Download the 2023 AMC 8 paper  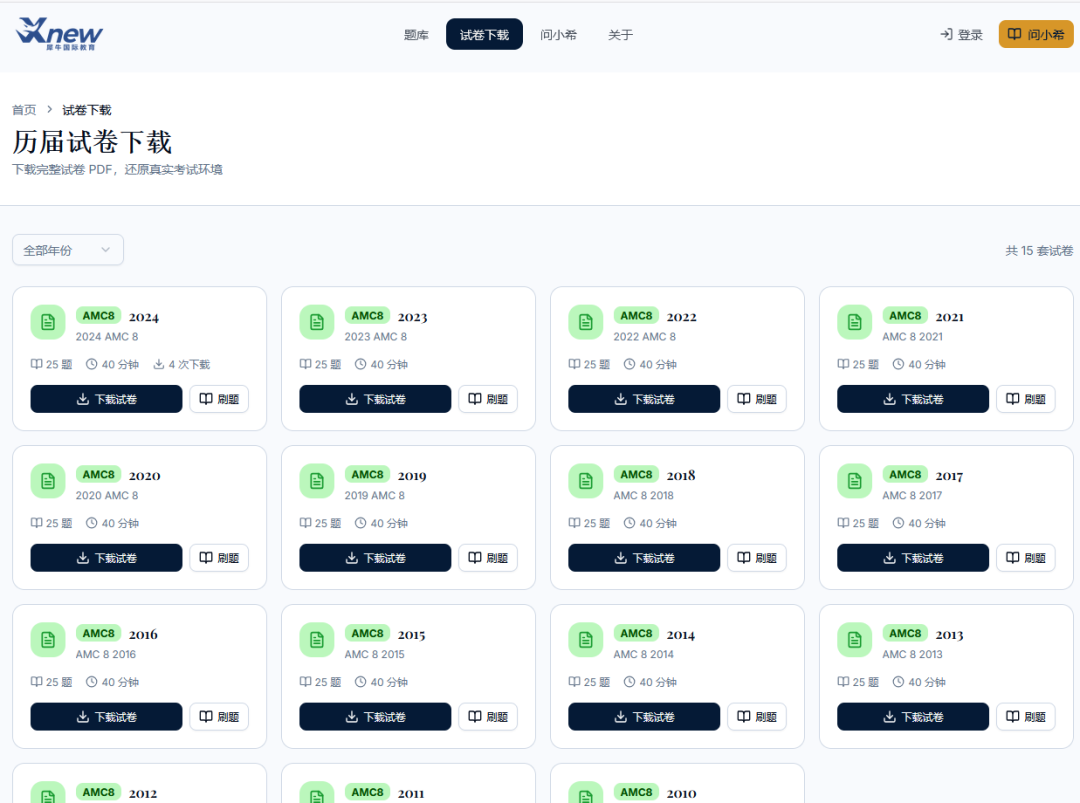375,399
